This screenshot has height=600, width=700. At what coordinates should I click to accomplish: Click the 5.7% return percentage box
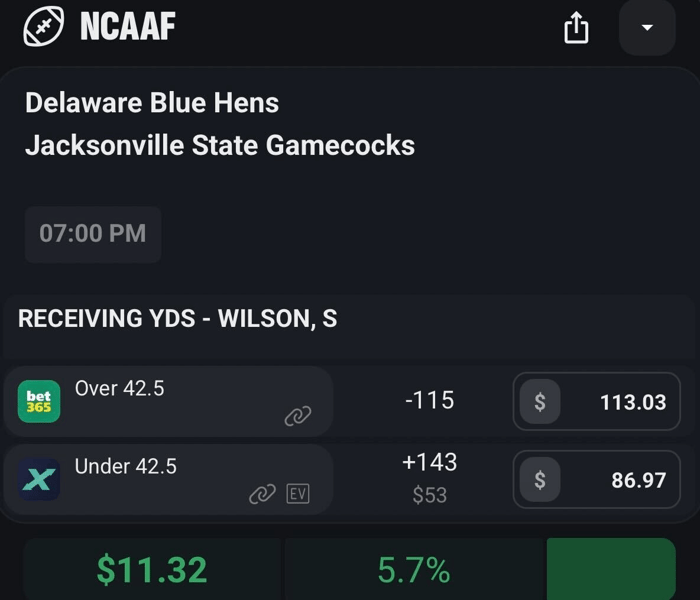point(414,570)
